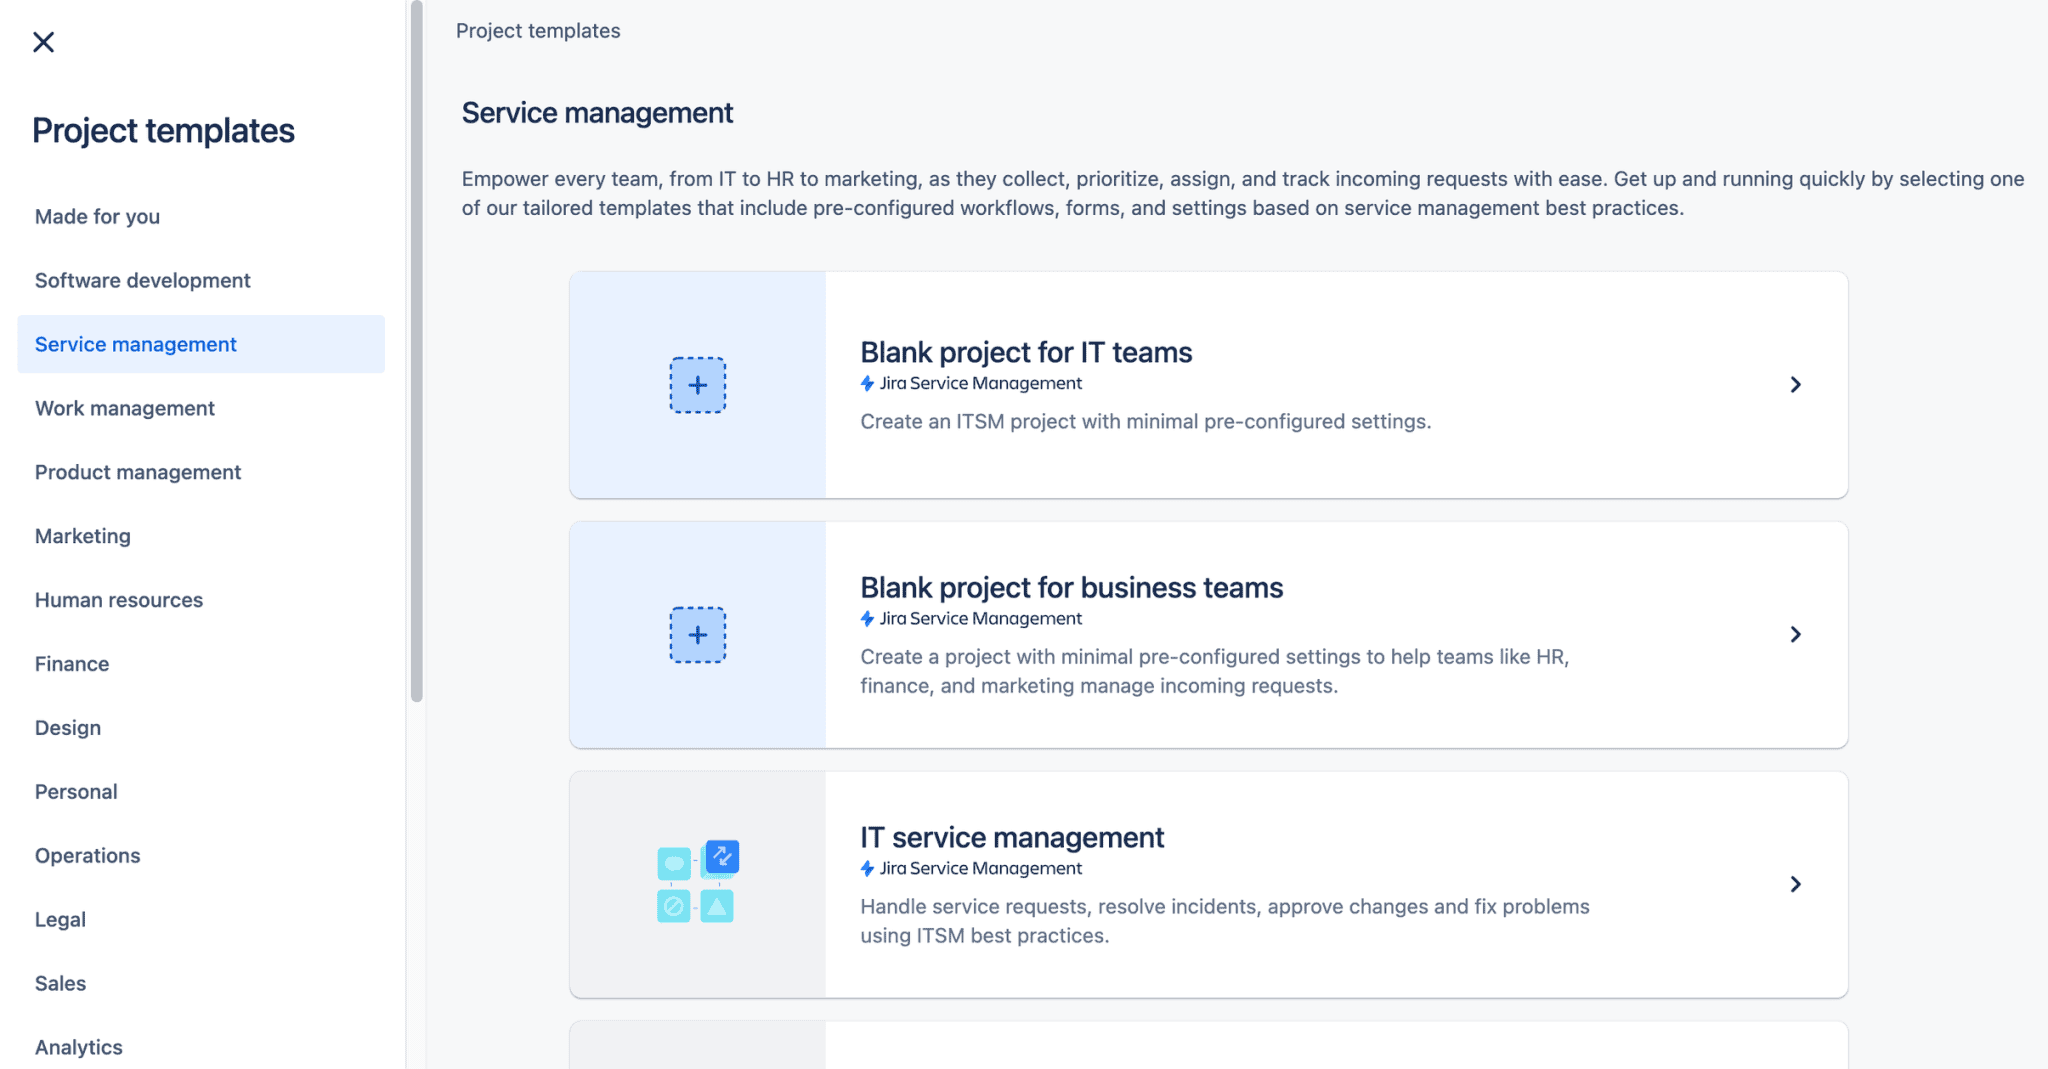Screen dimensions: 2048x1069
Task: Click the plus icon for Blank business project
Action: pyautogui.click(x=697, y=635)
